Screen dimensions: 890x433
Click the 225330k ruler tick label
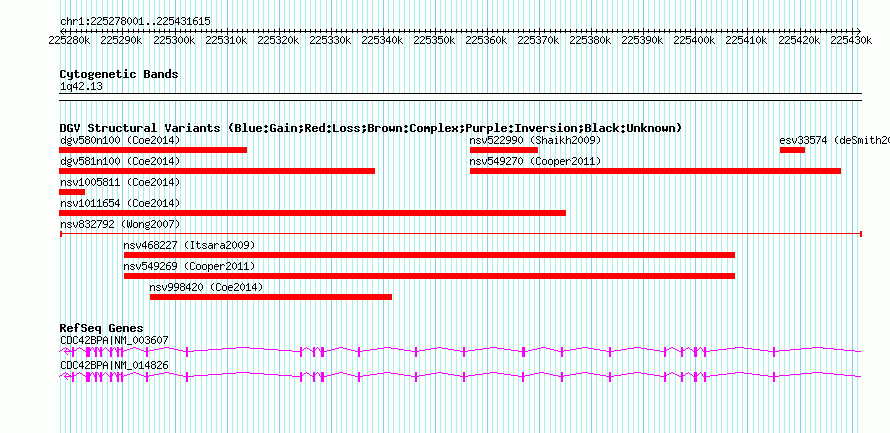[x=330, y=40]
